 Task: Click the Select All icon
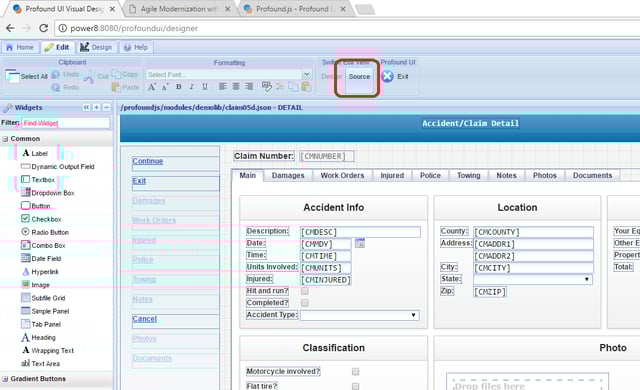[x=12, y=76]
